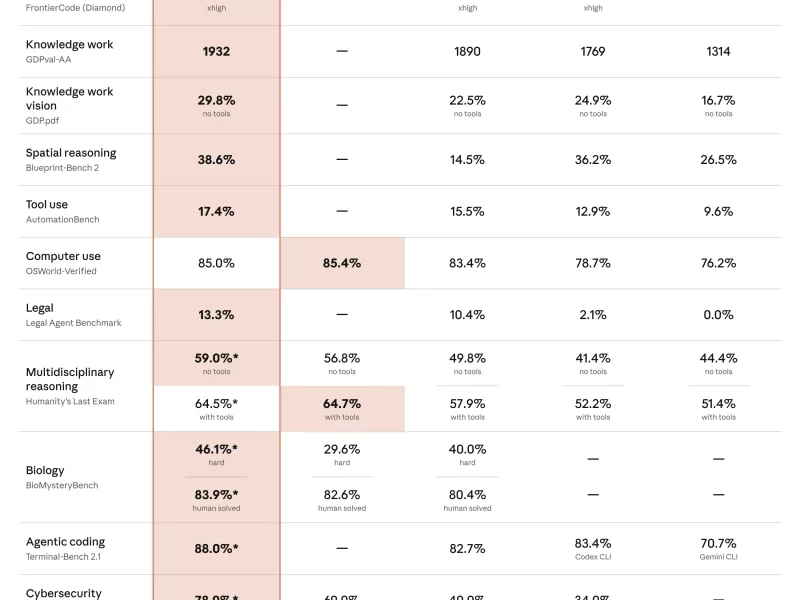Screen dimensions: 800x600
Task: Select the 17.4% AutomationBench score
Action: pos(216,211)
